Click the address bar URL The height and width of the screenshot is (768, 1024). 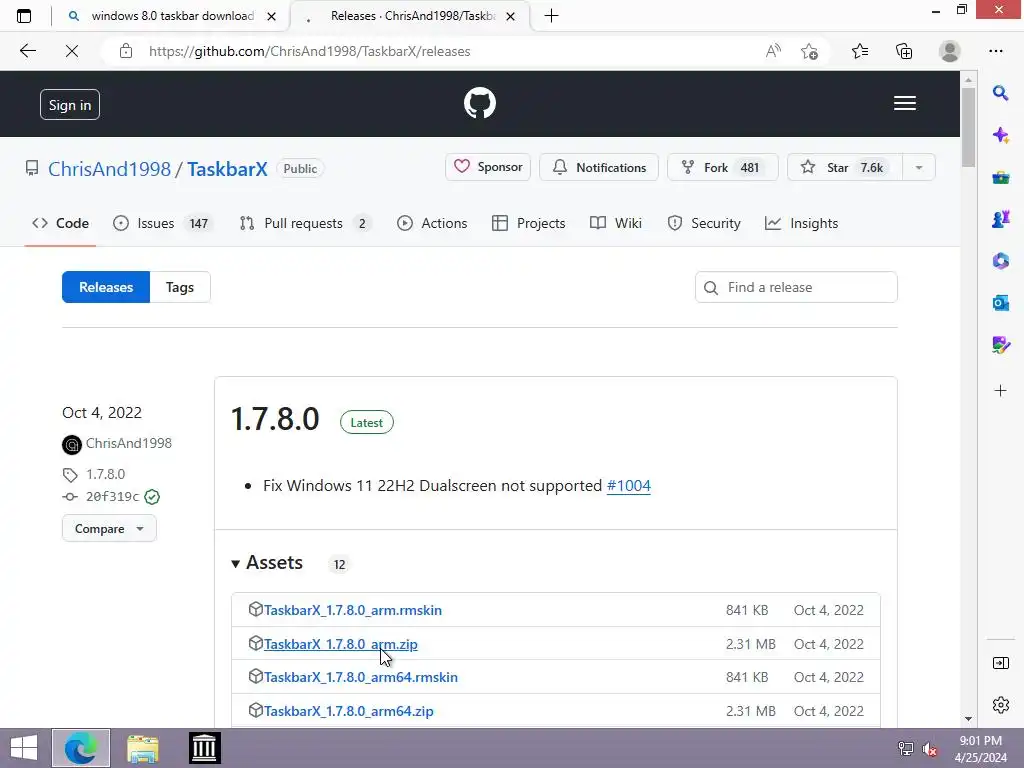pyautogui.click(x=310, y=51)
